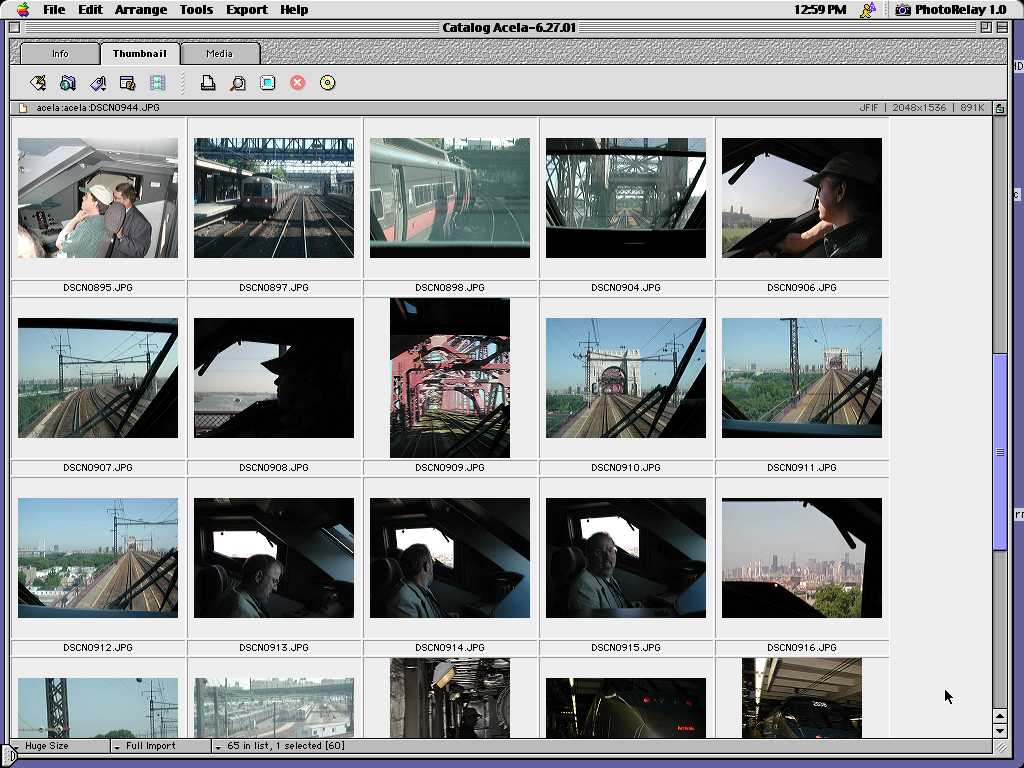Viewport: 1024px width, 768px height.
Task: Click the print (printer) toolbar icon
Action: (x=208, y=83)
